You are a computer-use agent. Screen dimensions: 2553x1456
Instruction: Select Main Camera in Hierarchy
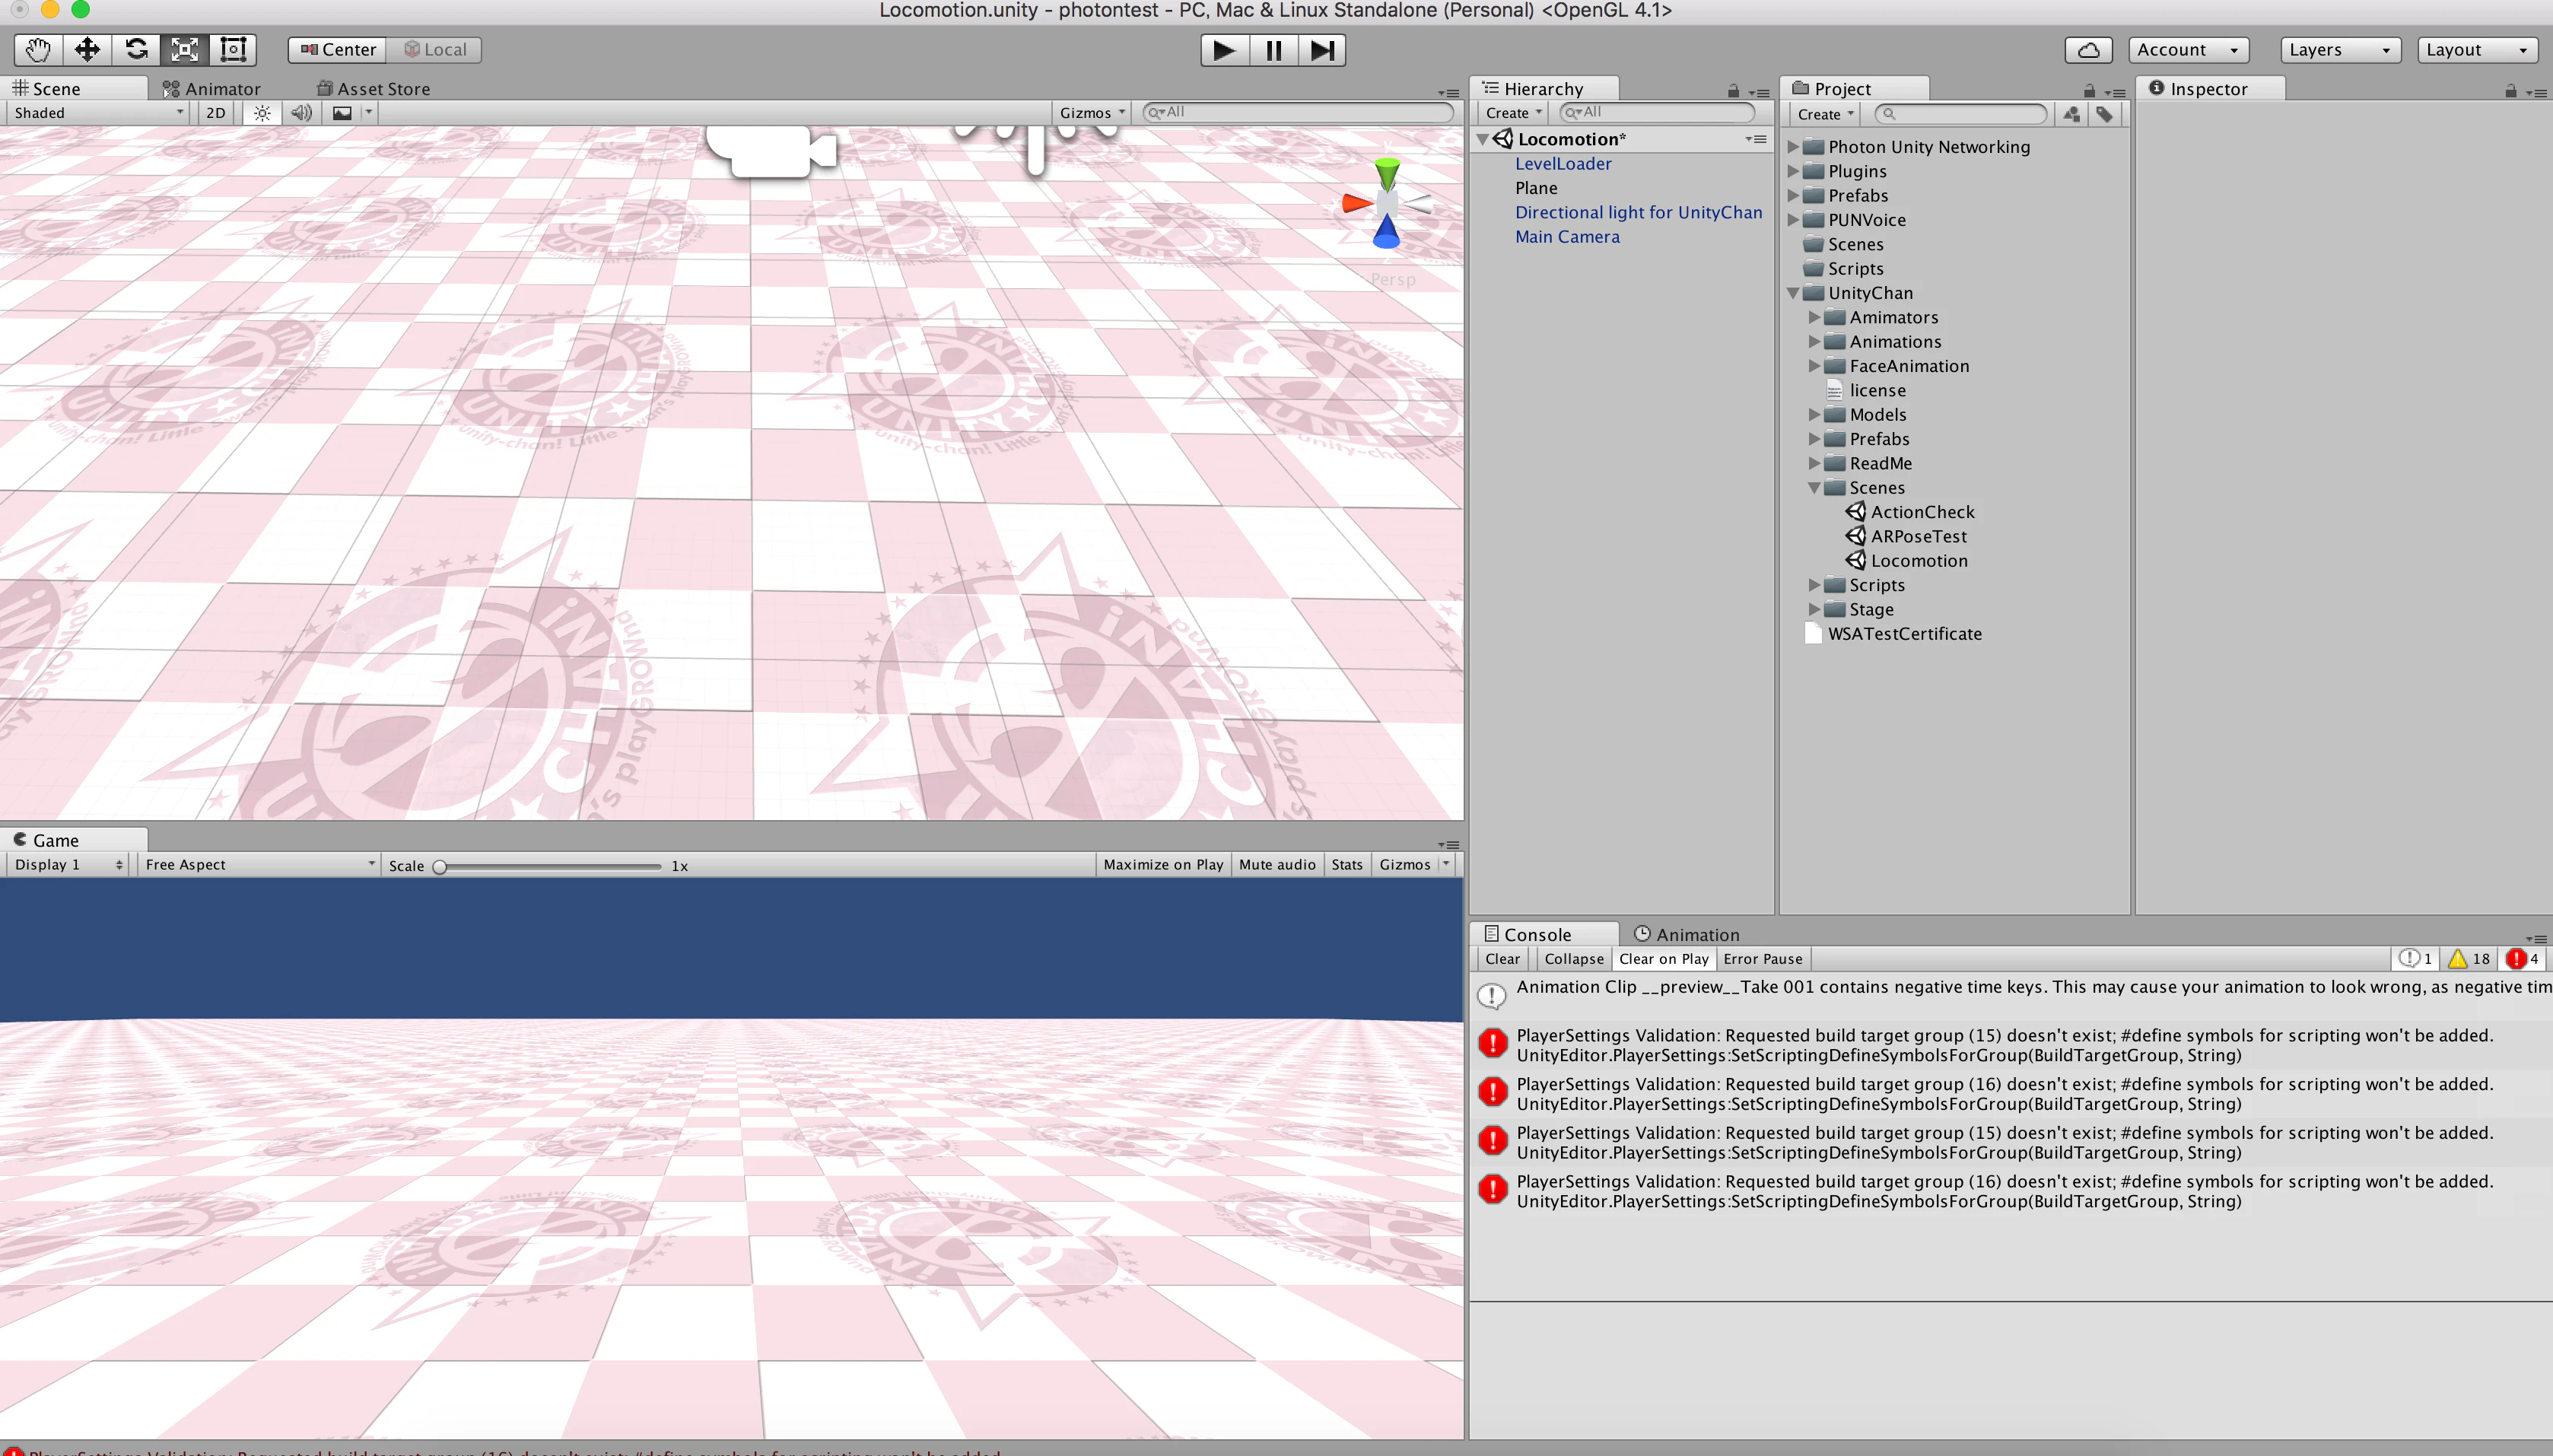[x=1567, y=237]
